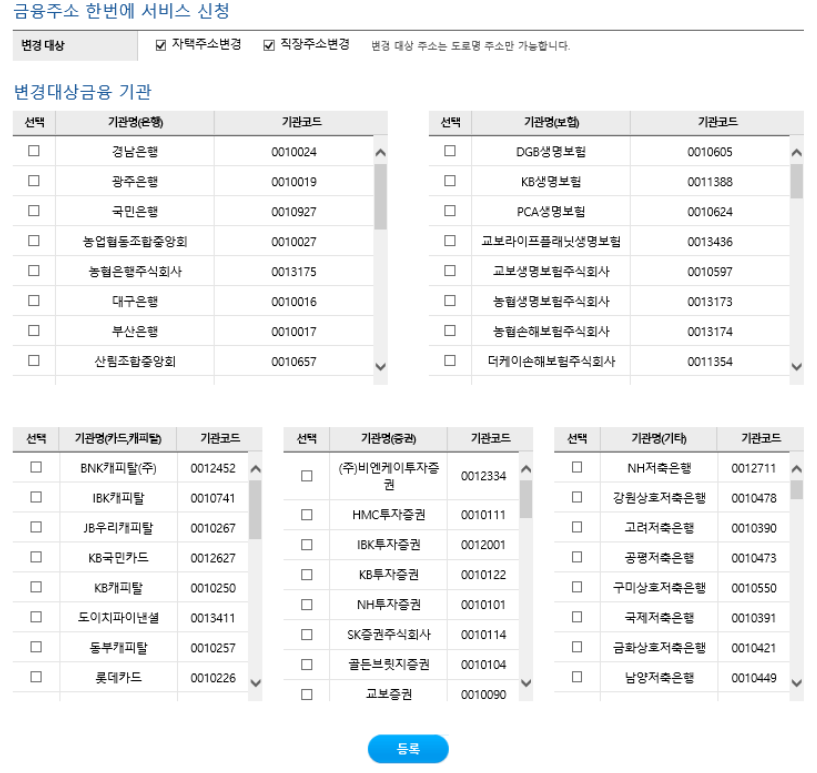Select the DGB생명보험 checkbox

pyautogui.click(x=450, y=151)
